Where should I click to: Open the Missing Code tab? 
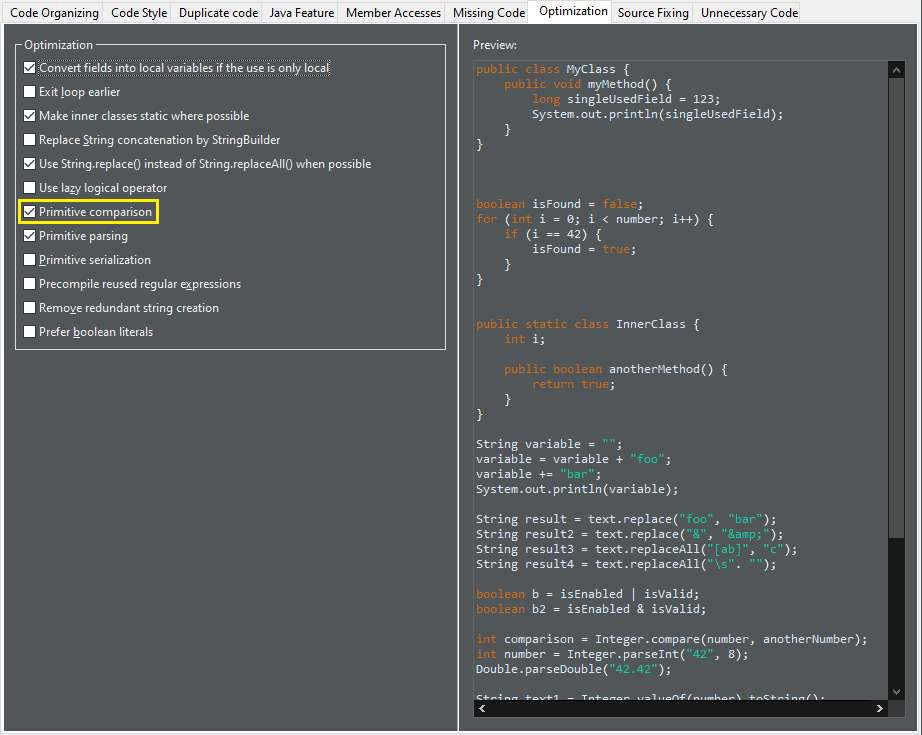coord(489,13)
